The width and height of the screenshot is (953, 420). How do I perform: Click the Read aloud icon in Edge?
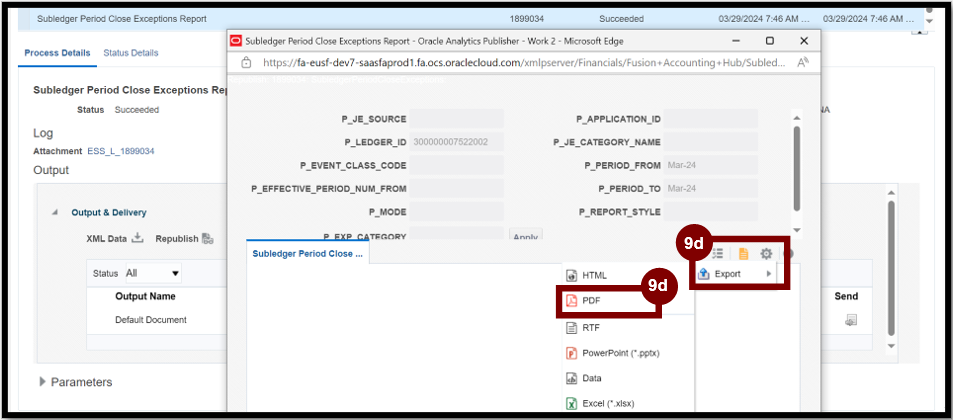pos(801,62)
